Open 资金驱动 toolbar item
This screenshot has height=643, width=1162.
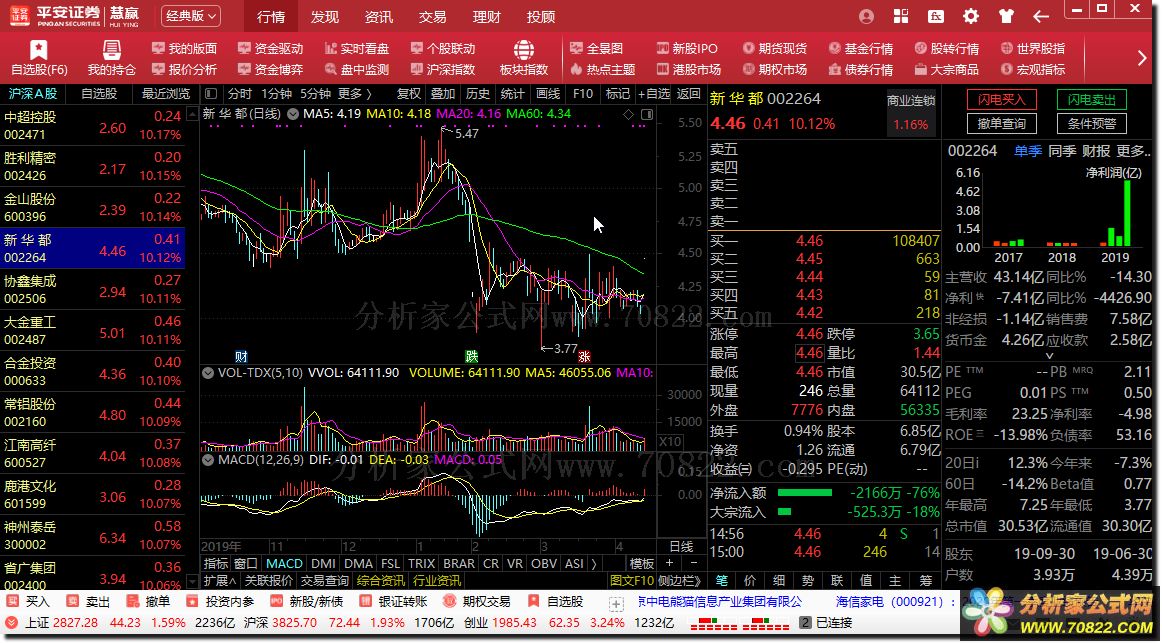270,48
